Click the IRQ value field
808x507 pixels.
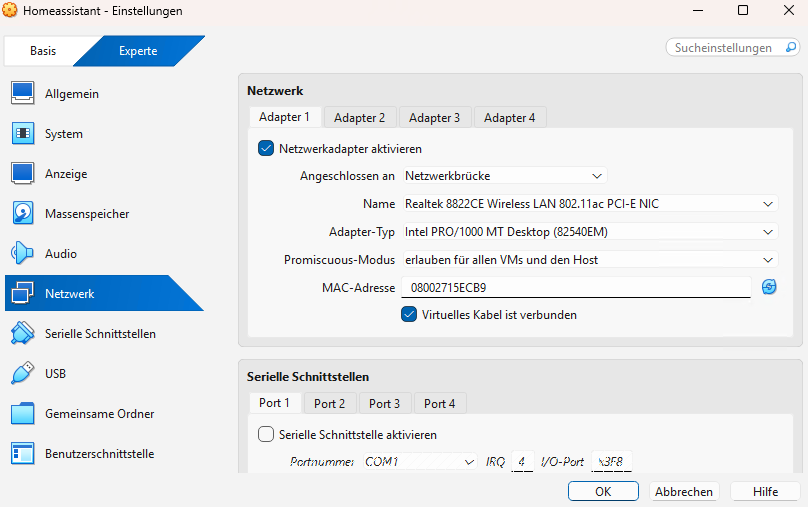pos(522,461)
